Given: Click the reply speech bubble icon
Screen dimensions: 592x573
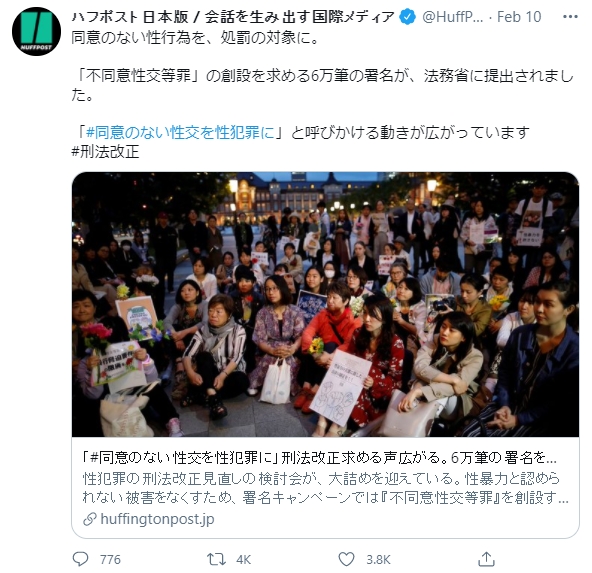Looking at the screenshot, I should [x=80, y=559].
